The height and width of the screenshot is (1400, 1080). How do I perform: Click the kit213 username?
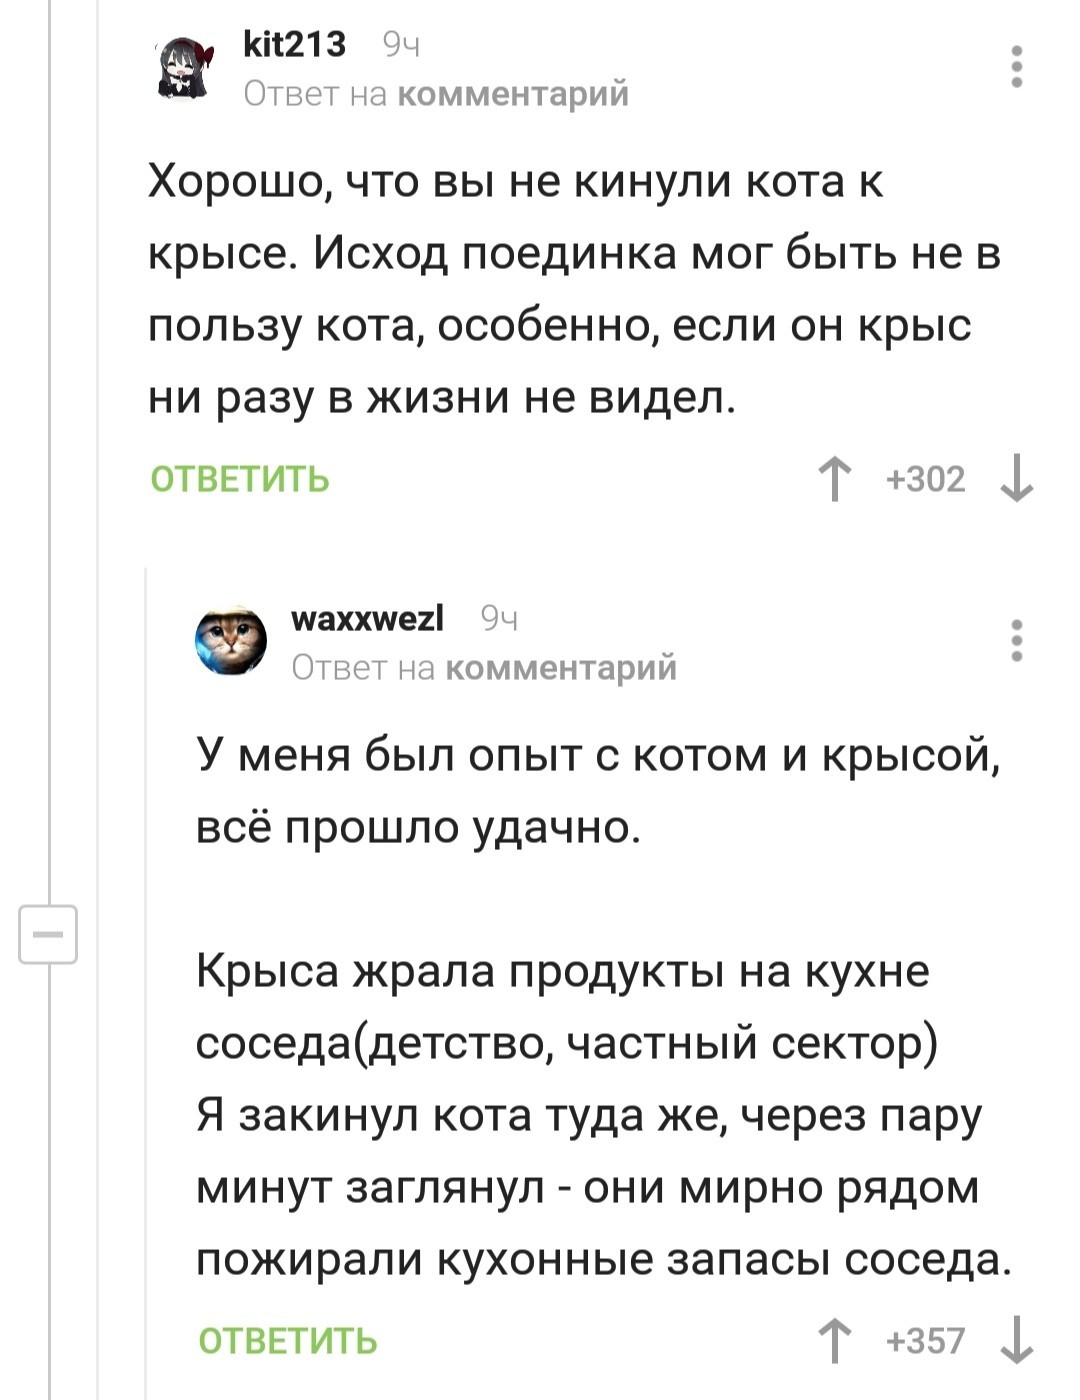tap(295, 44)
